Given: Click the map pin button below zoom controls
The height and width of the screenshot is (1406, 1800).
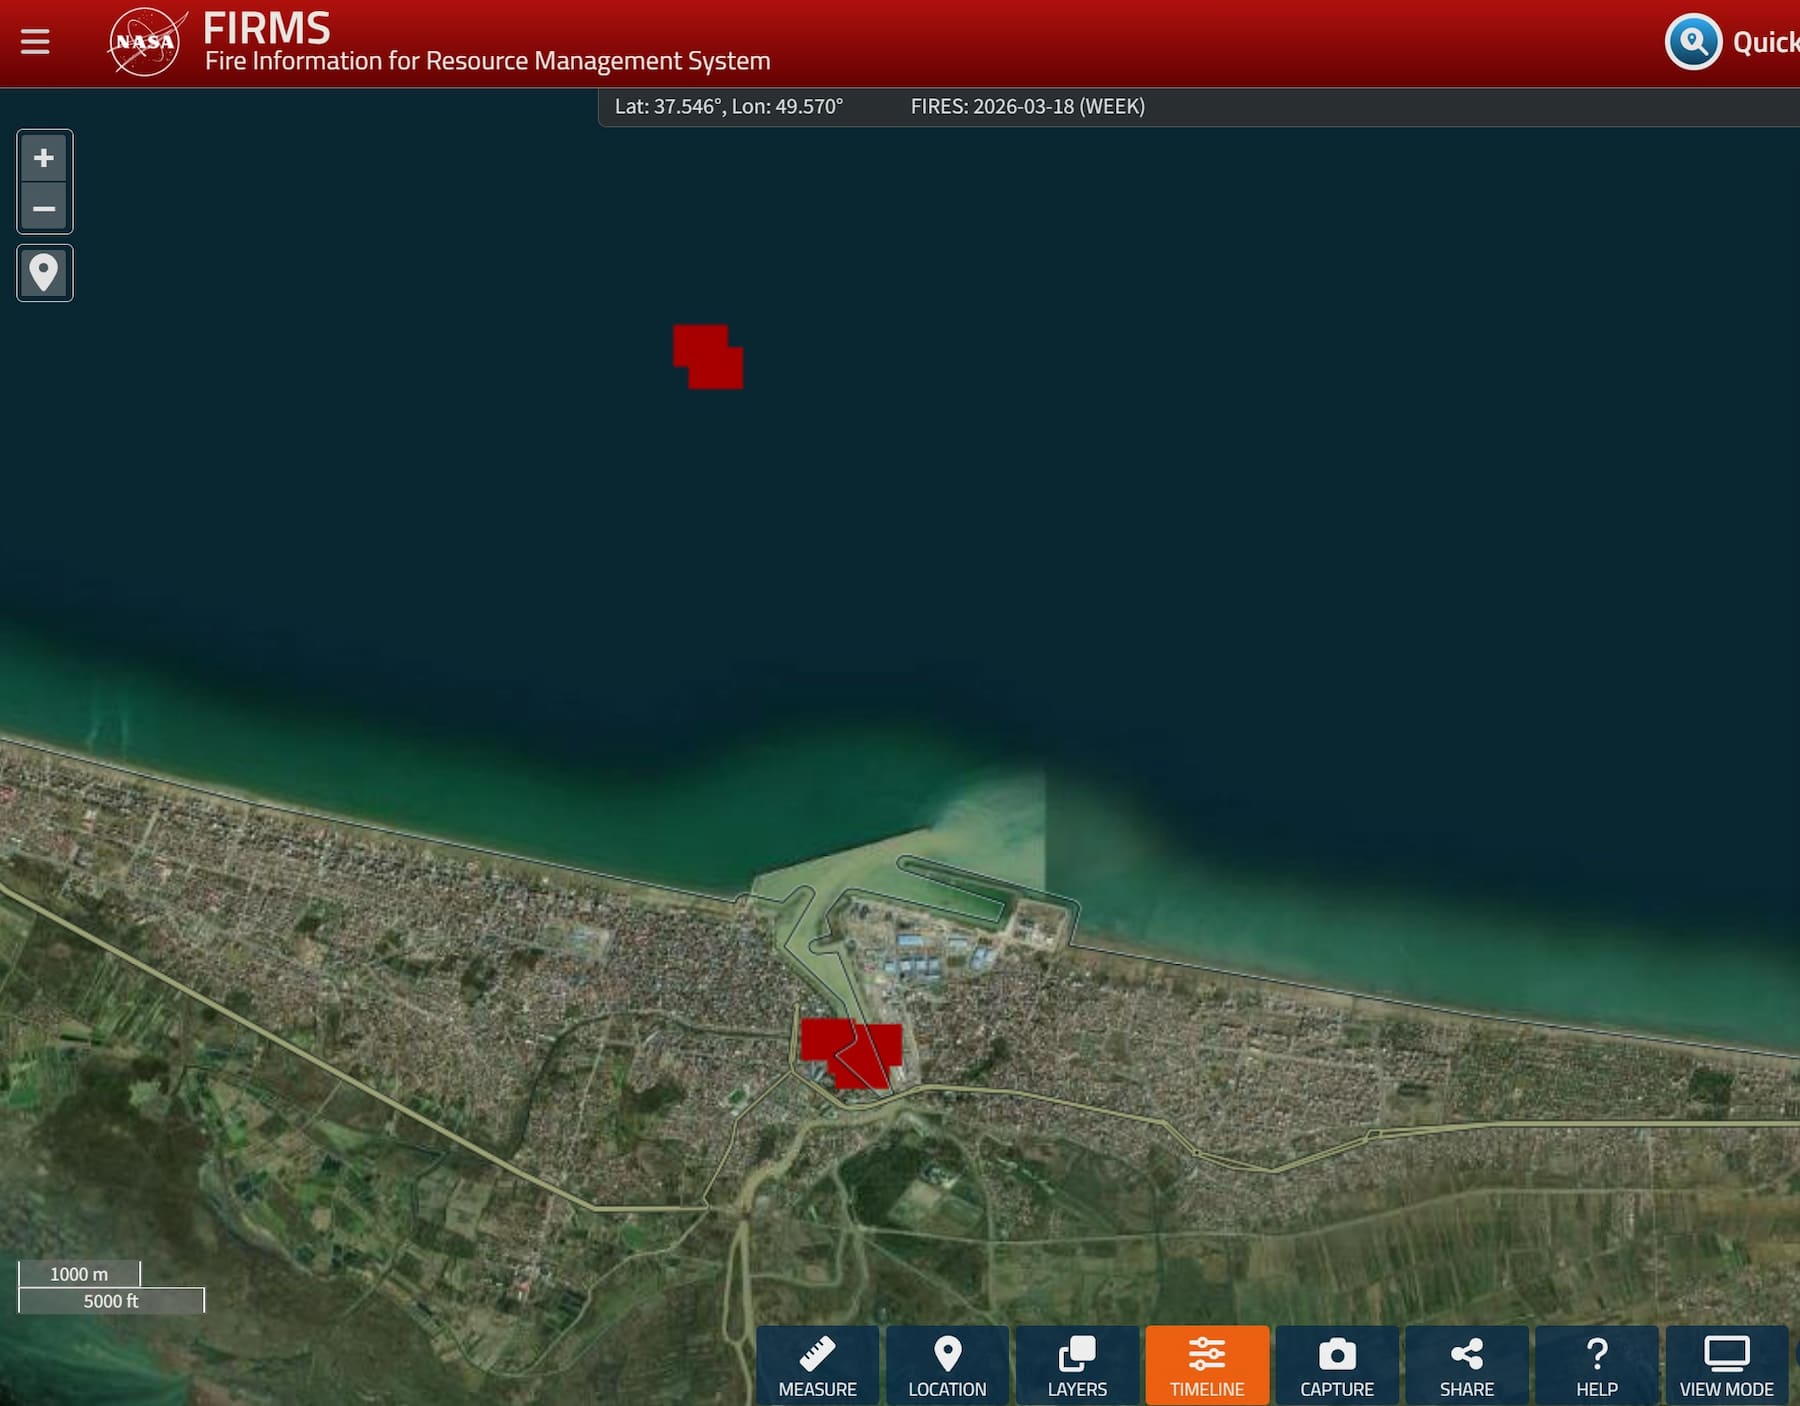Looking at the screenshot, I should 44,272.
